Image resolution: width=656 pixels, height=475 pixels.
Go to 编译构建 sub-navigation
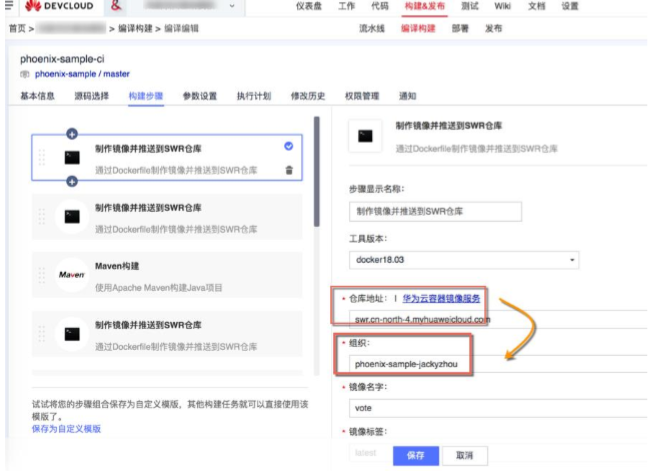[x=418, y=28]
